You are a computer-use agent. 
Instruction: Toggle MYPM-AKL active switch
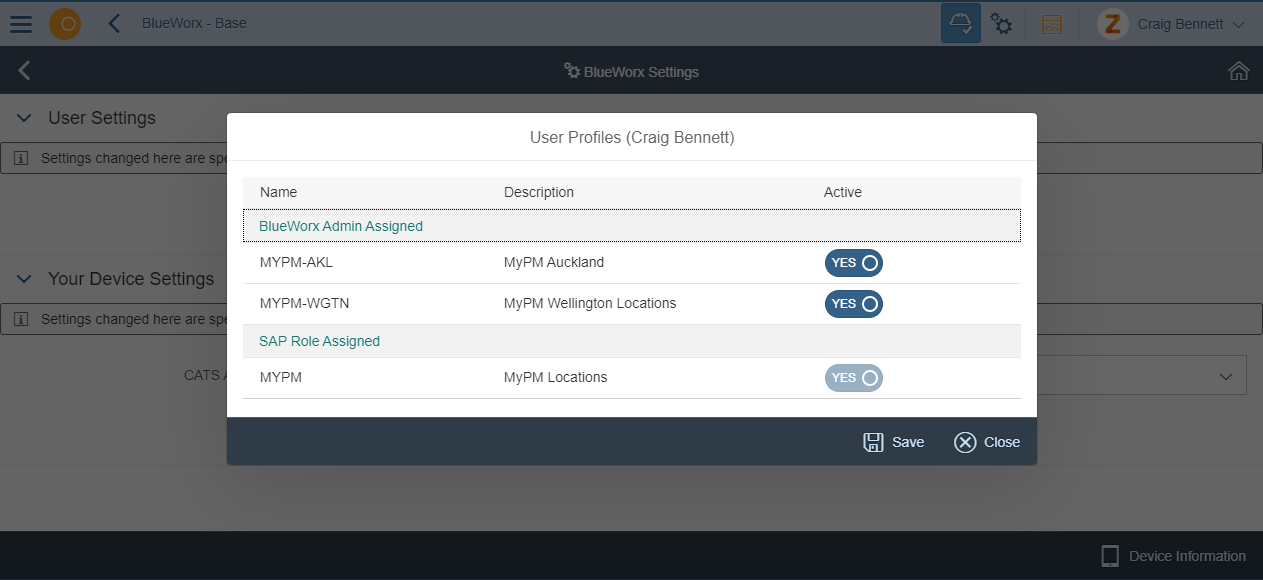tap(854, 263)
